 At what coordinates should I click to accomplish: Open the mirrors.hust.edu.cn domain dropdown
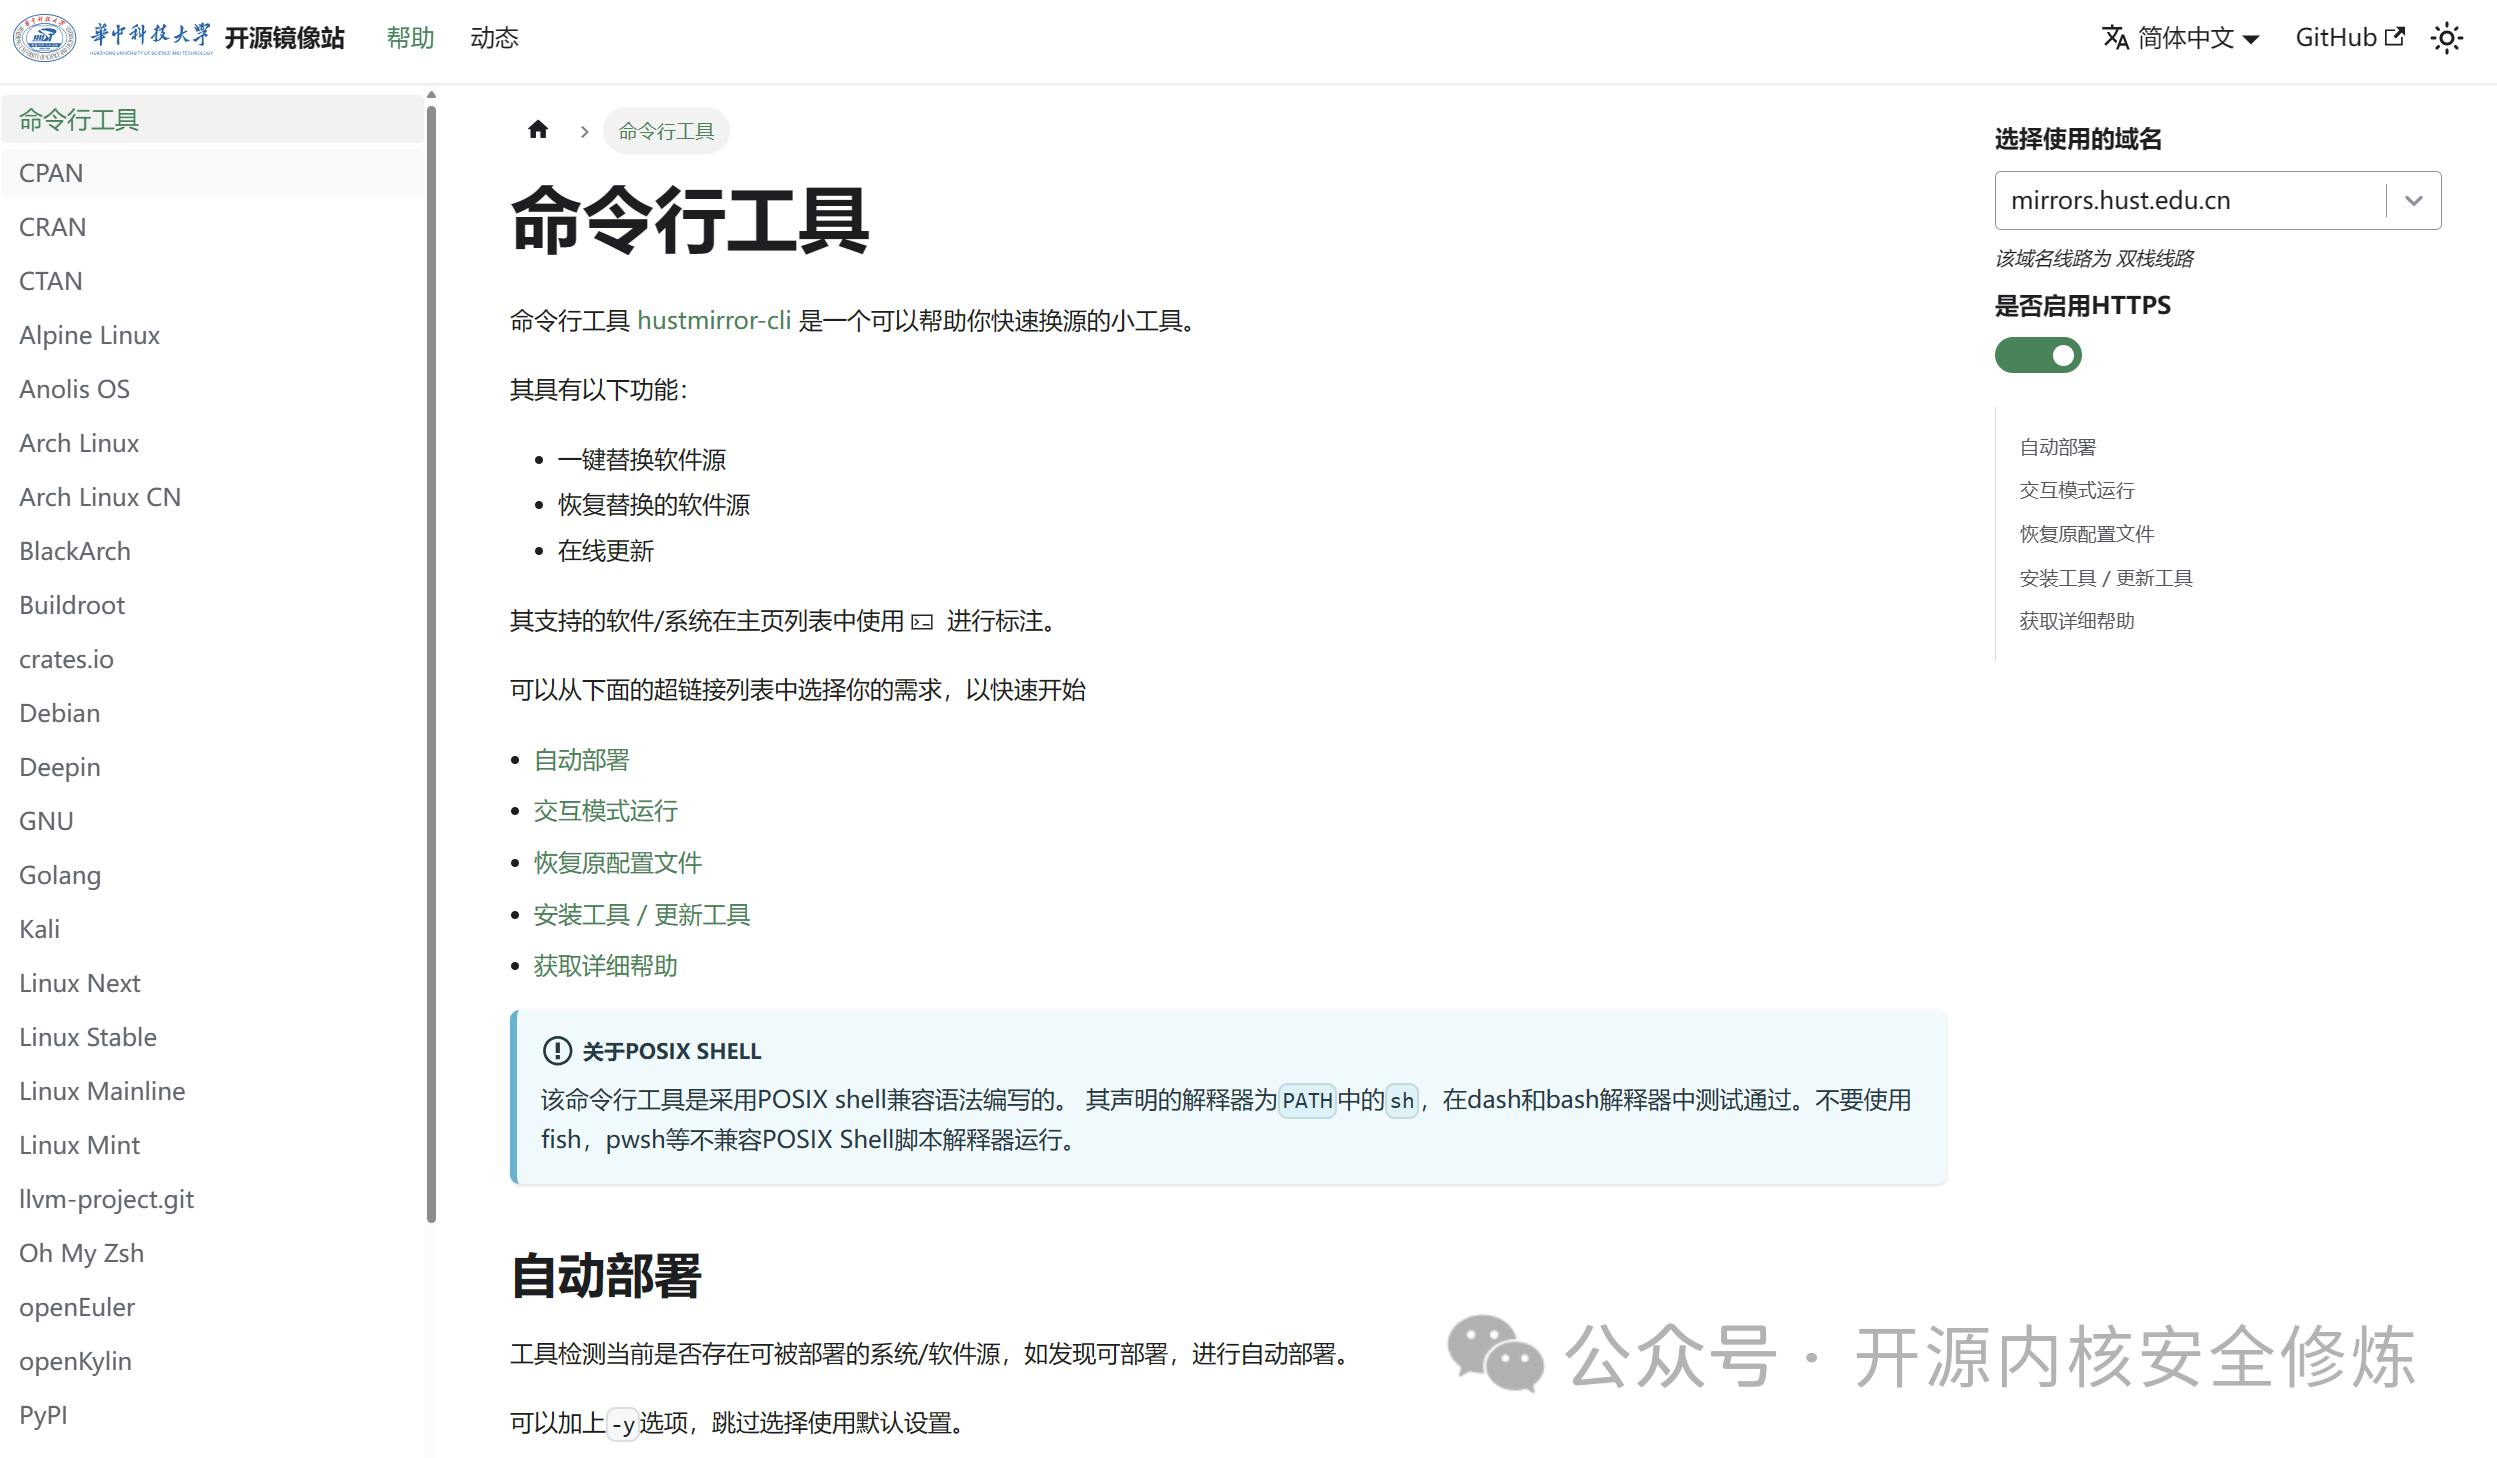coord(2217,200)
